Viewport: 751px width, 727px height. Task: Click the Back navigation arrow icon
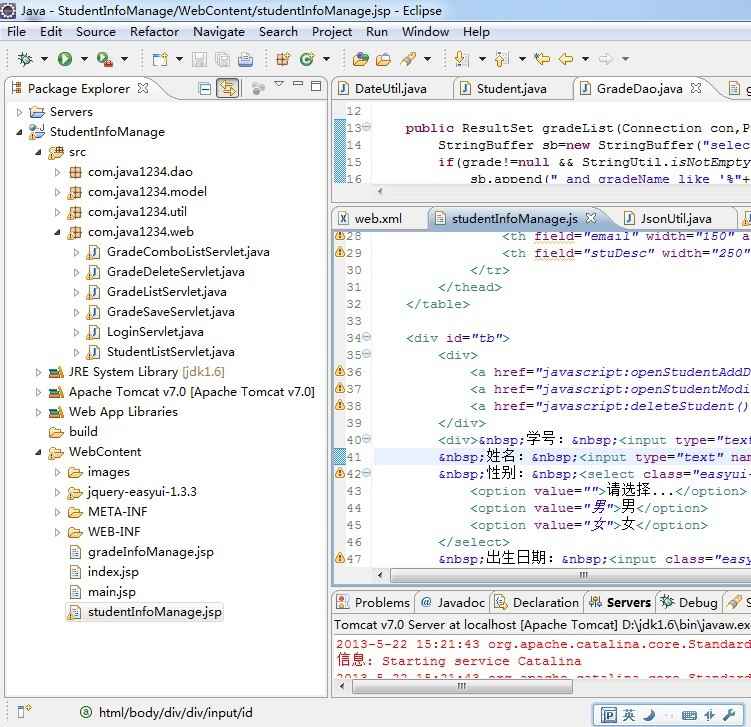pyautogui.click(x=566, y=59)
